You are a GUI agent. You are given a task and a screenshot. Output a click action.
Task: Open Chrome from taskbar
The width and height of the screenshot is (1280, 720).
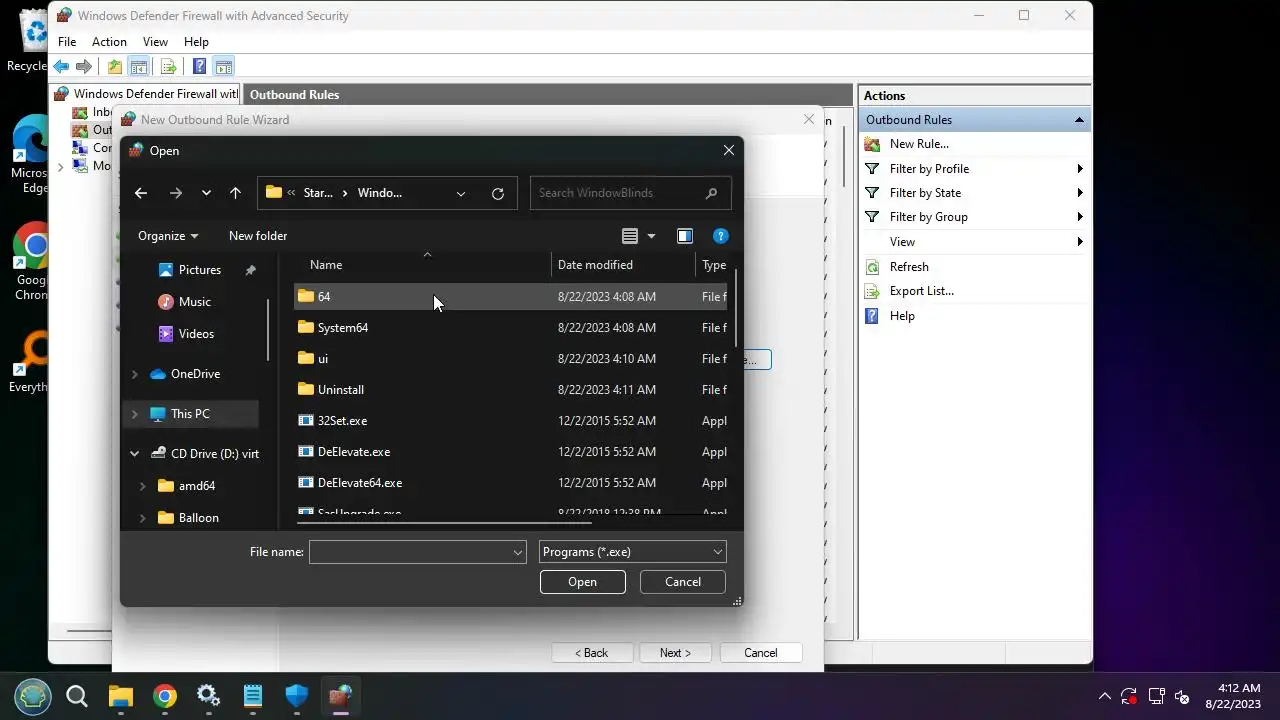(165, 696)
